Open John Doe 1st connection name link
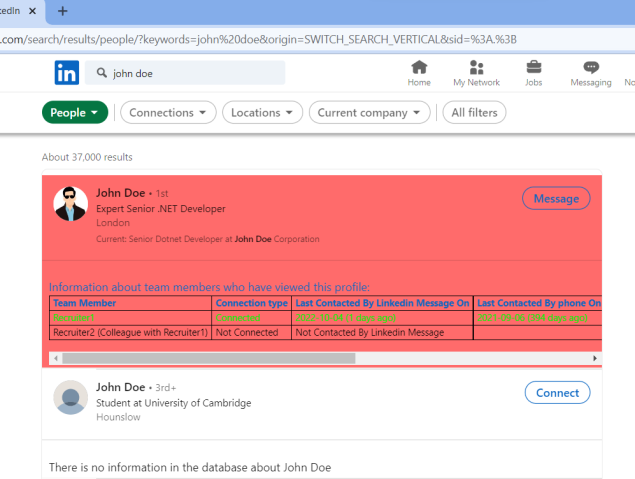Viewport: 635px width, 479px height. click(120, 193)
